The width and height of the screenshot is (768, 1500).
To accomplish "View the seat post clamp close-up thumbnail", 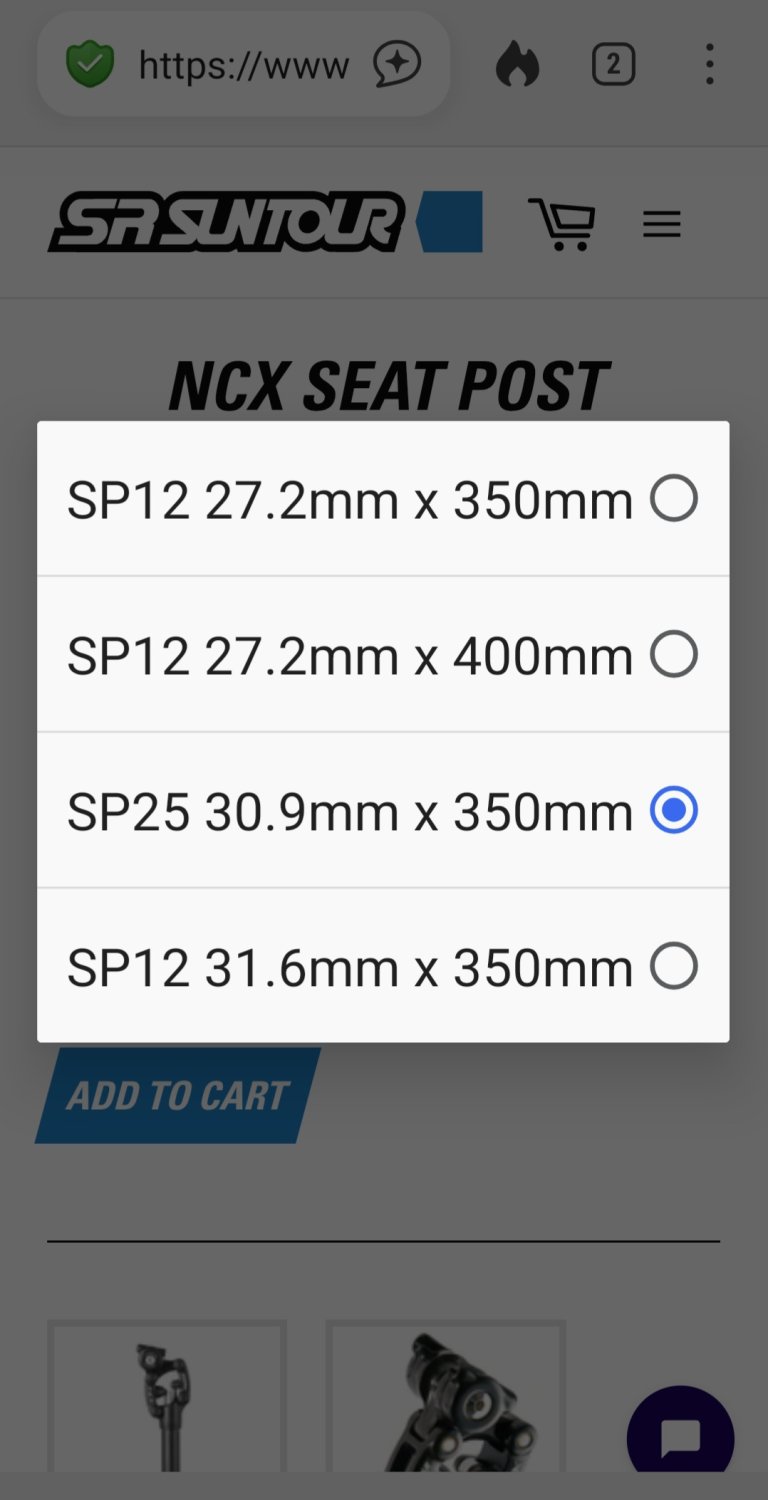I will coord(446,1405).
